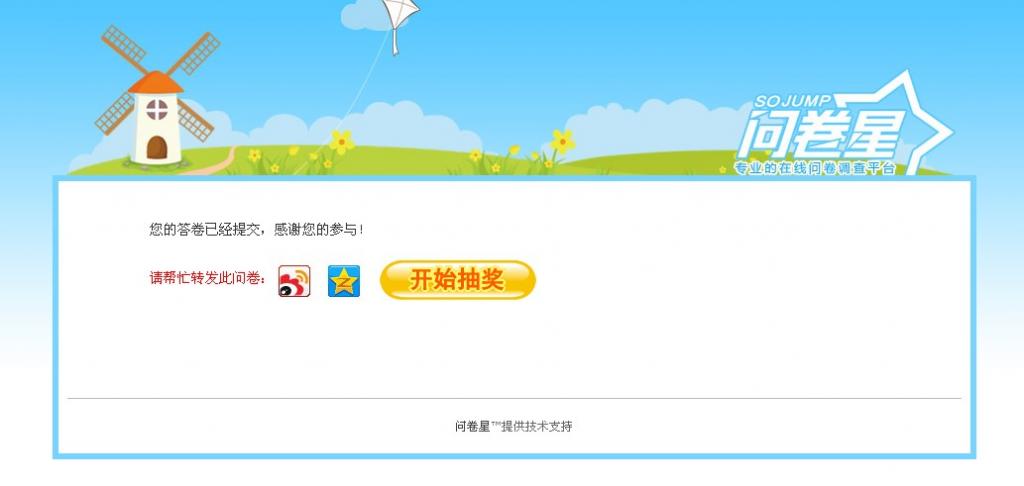Click the 请帮忙转发此问卷 red label
The height and width of the screenshot is (486, 1024).
(208, 278)
